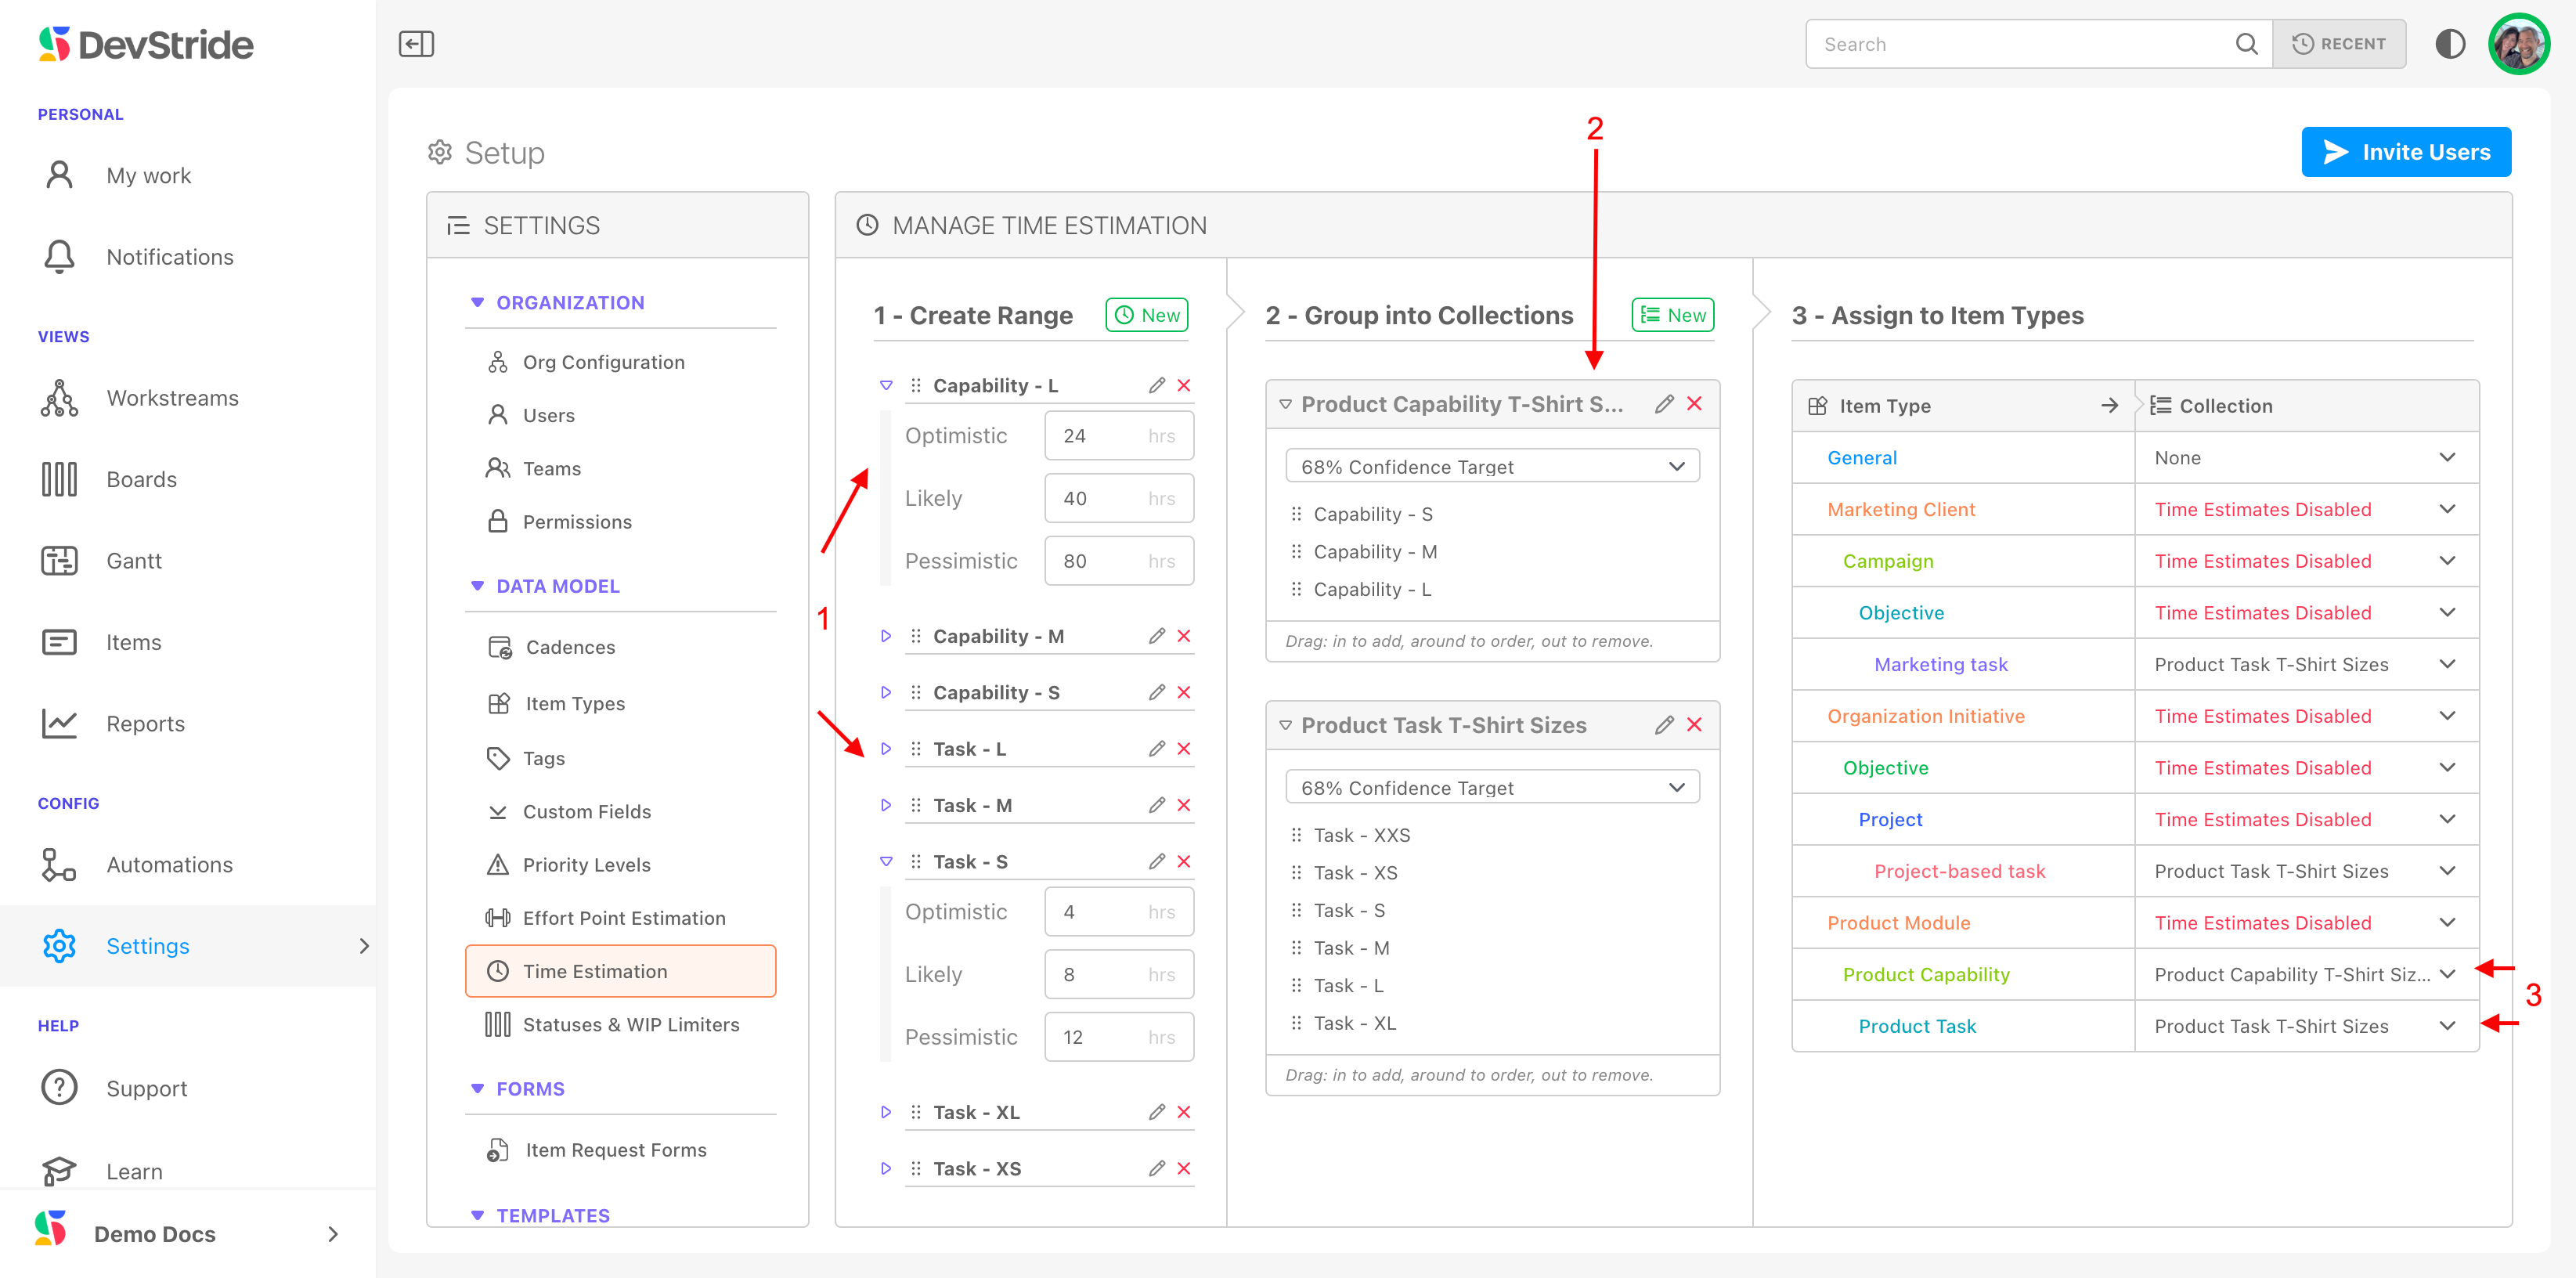Screen dimensions: 2576x1278
Task: Click the pencil edit icon for Capability - L
Action: coord(1157,385)
